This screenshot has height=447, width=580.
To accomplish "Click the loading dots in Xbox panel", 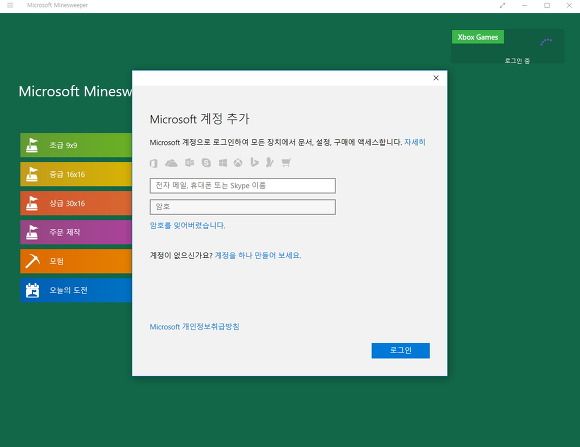I will tap(546, 41).
